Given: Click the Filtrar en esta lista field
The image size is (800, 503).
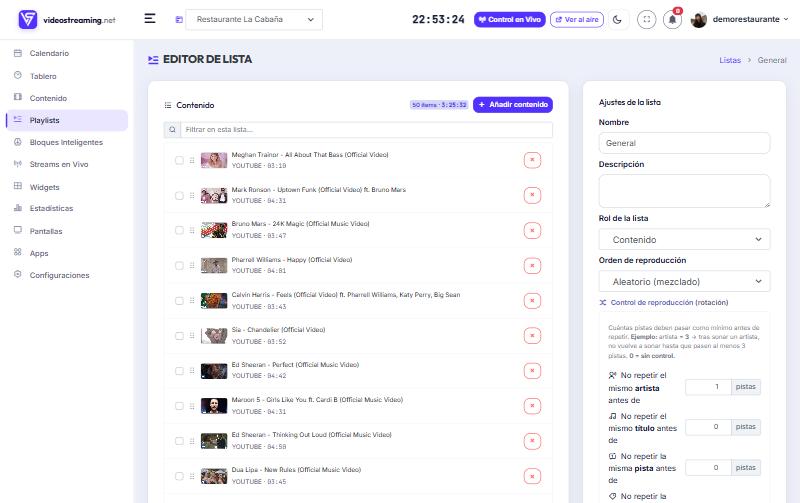Looking at the screenshot, I should pyautogui.click(x=366, y=130).
